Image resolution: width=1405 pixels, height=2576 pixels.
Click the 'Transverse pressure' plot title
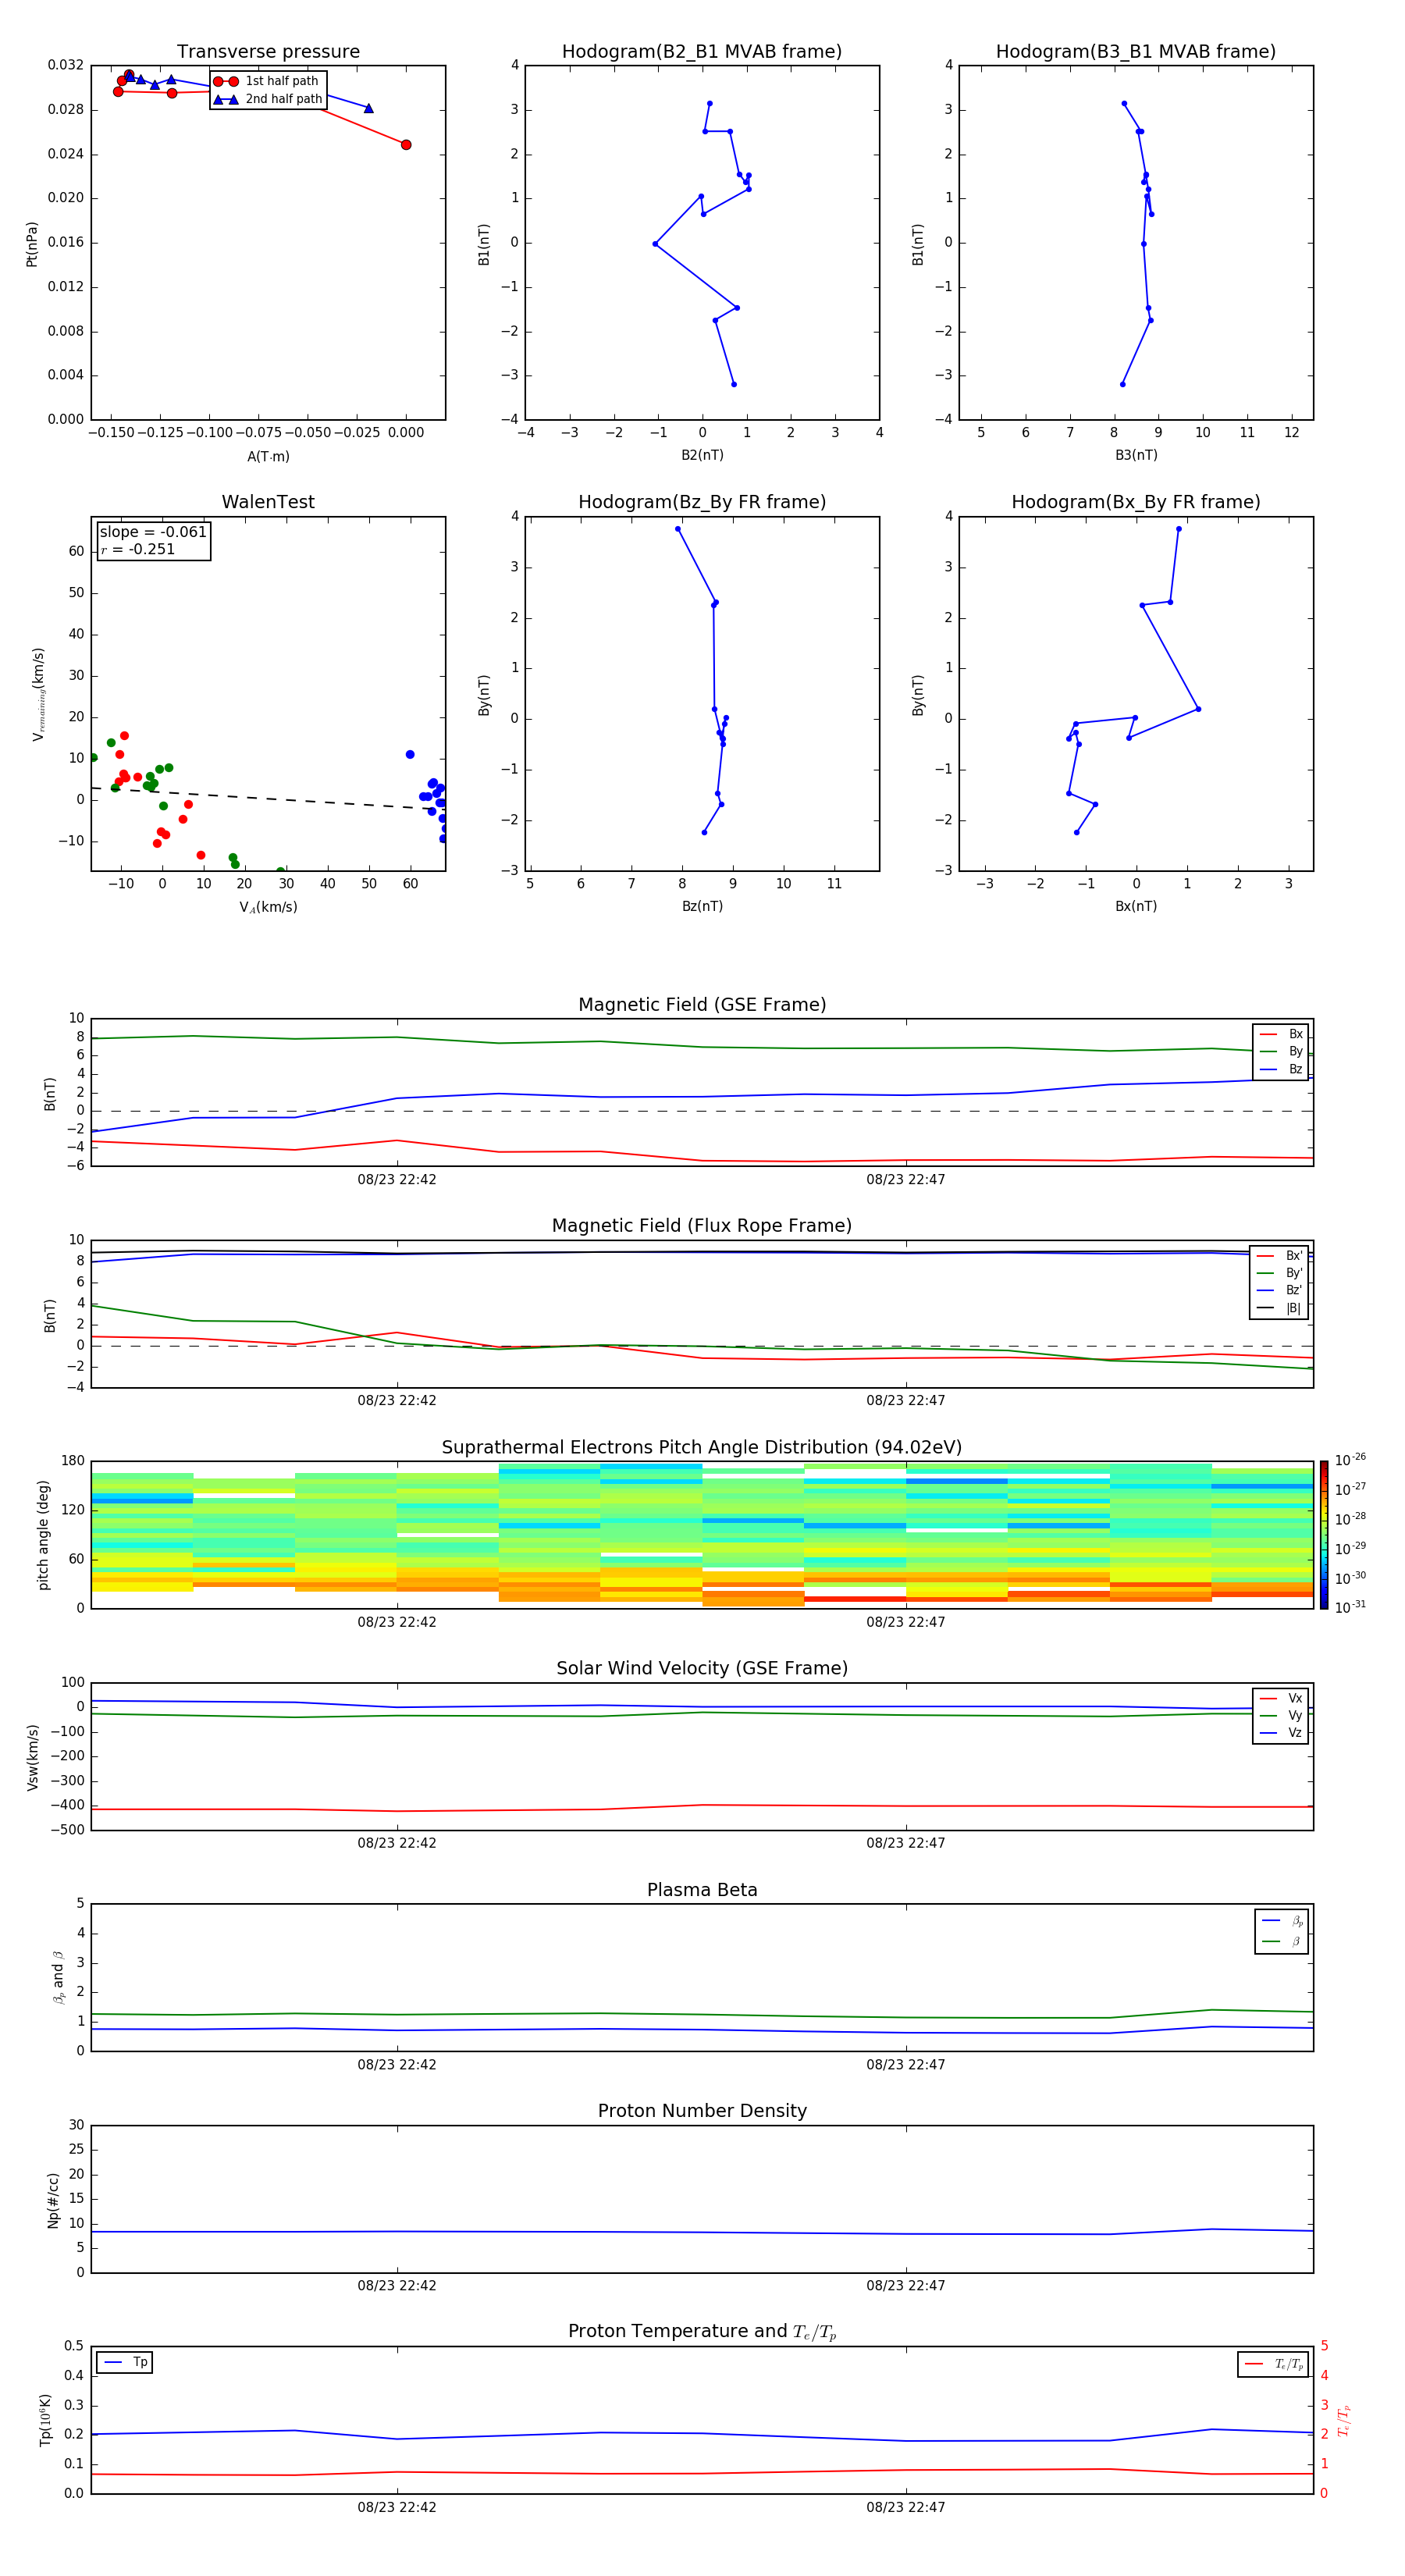tap(268, 52)
